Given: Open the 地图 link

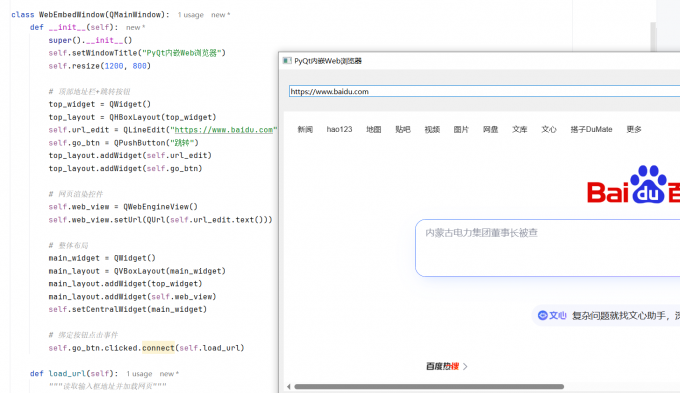Looking at the screenshot, I should [373, 129].
